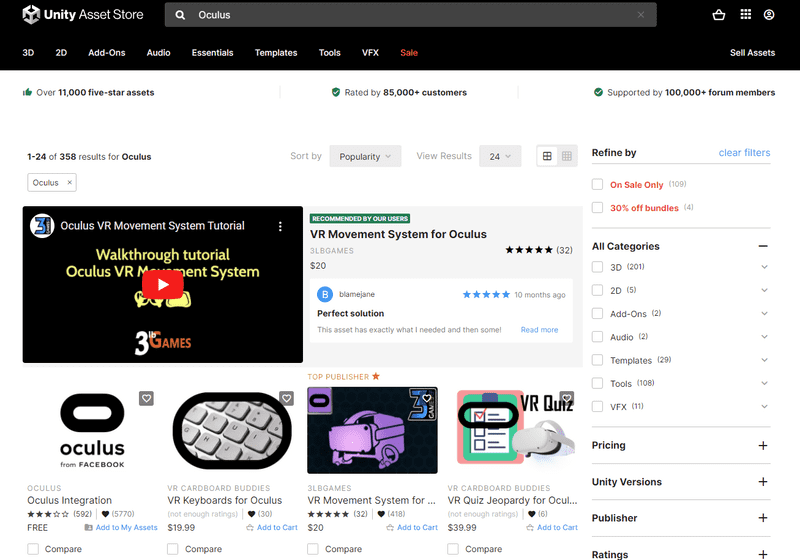Open the user account icon

point(769,15)
